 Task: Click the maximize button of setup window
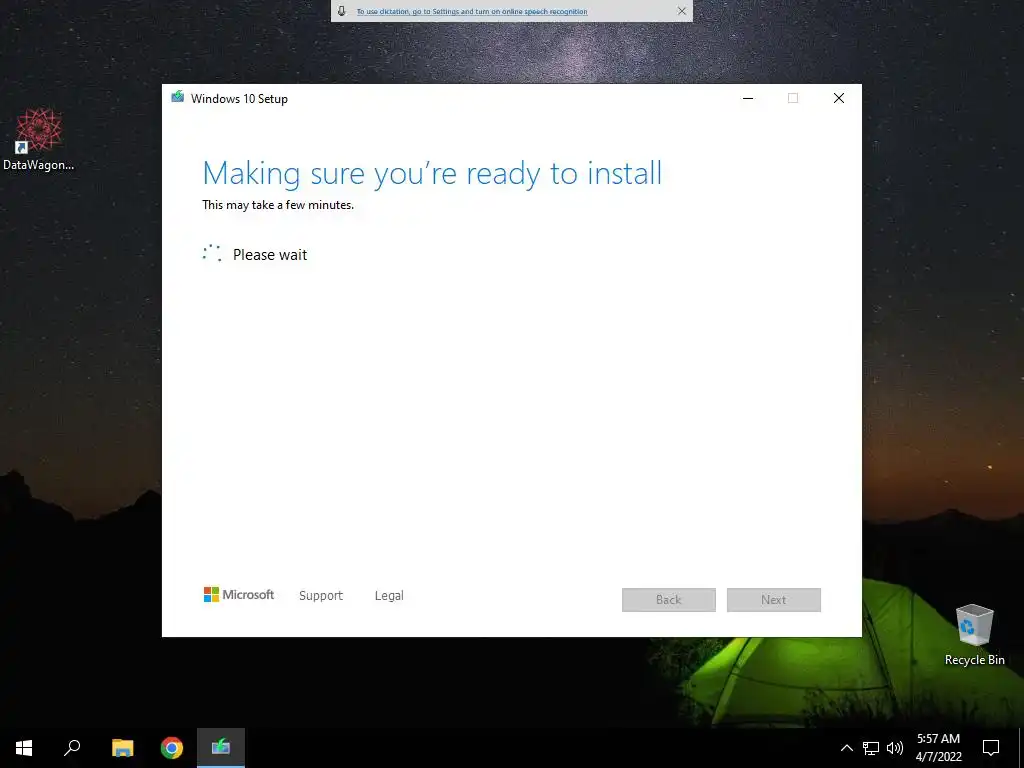pos(793,98)
